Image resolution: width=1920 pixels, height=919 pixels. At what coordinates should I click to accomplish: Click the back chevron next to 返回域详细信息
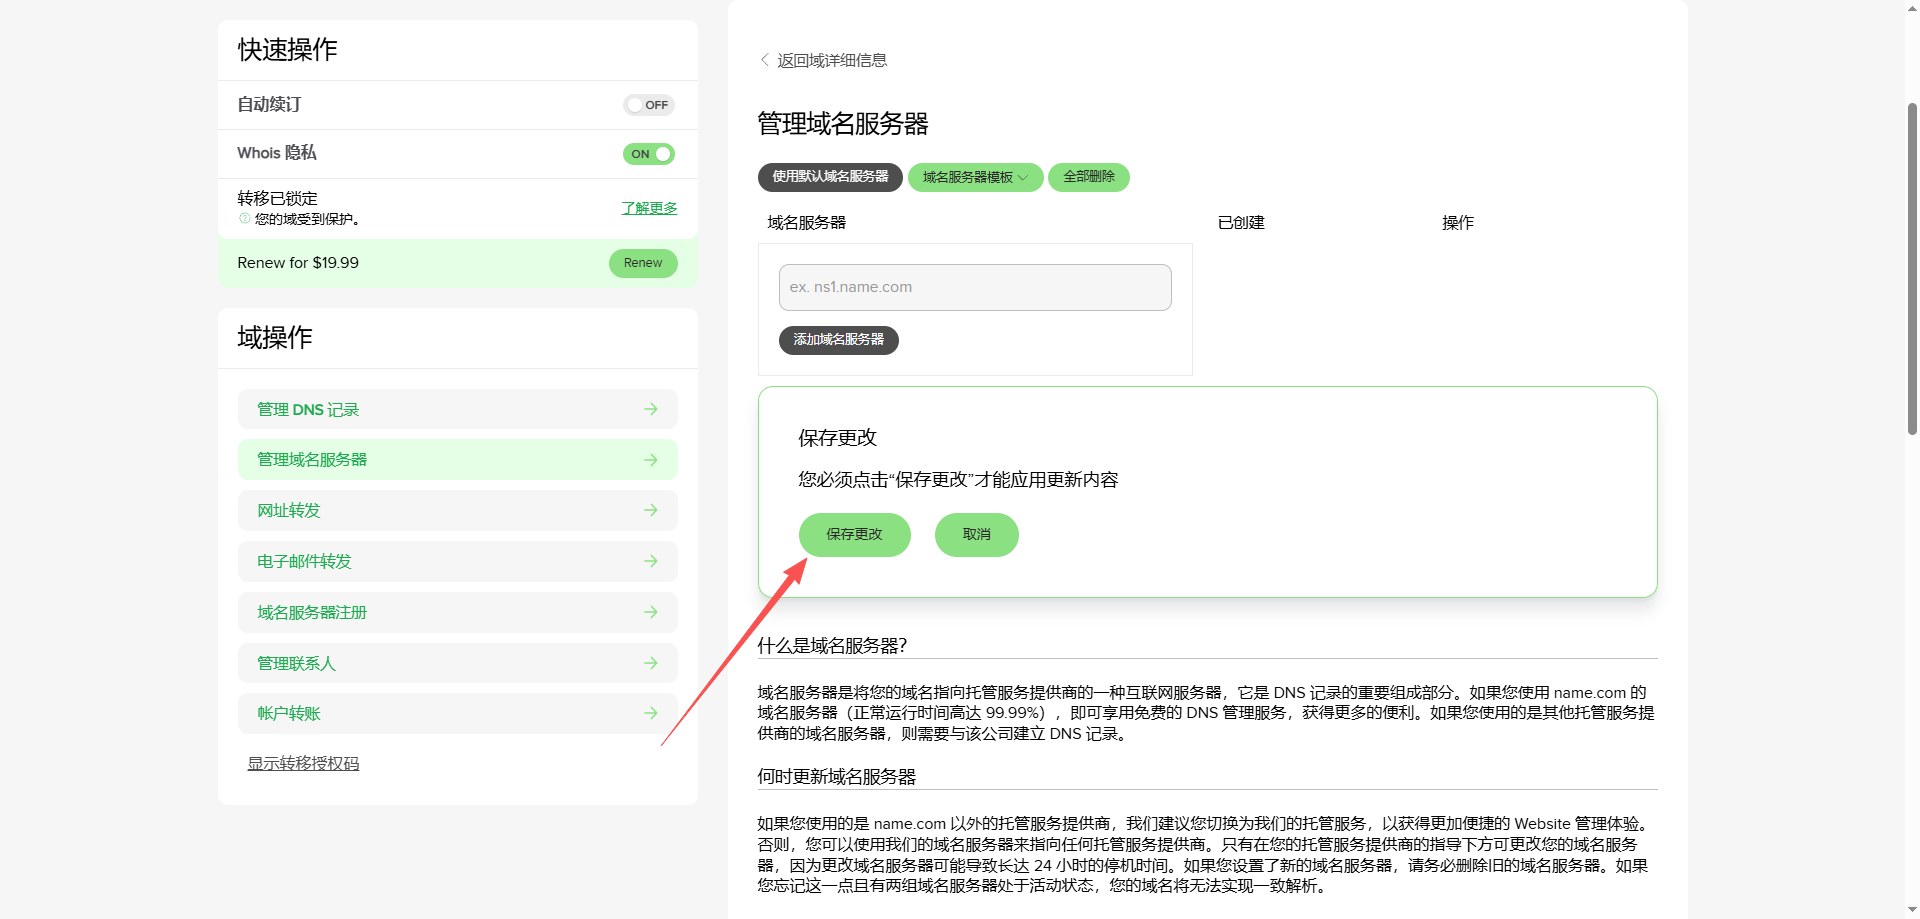(765, 60)
